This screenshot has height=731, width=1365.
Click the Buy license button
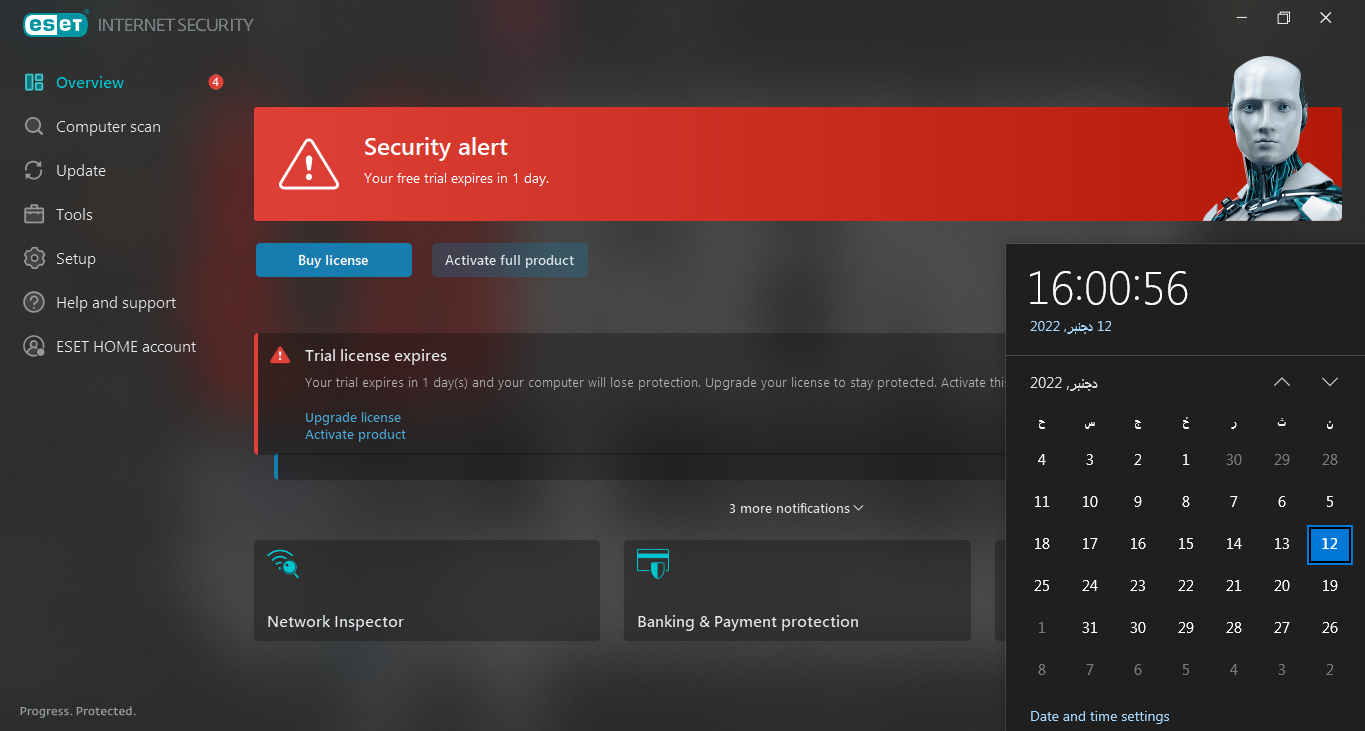tap(333, 260)
